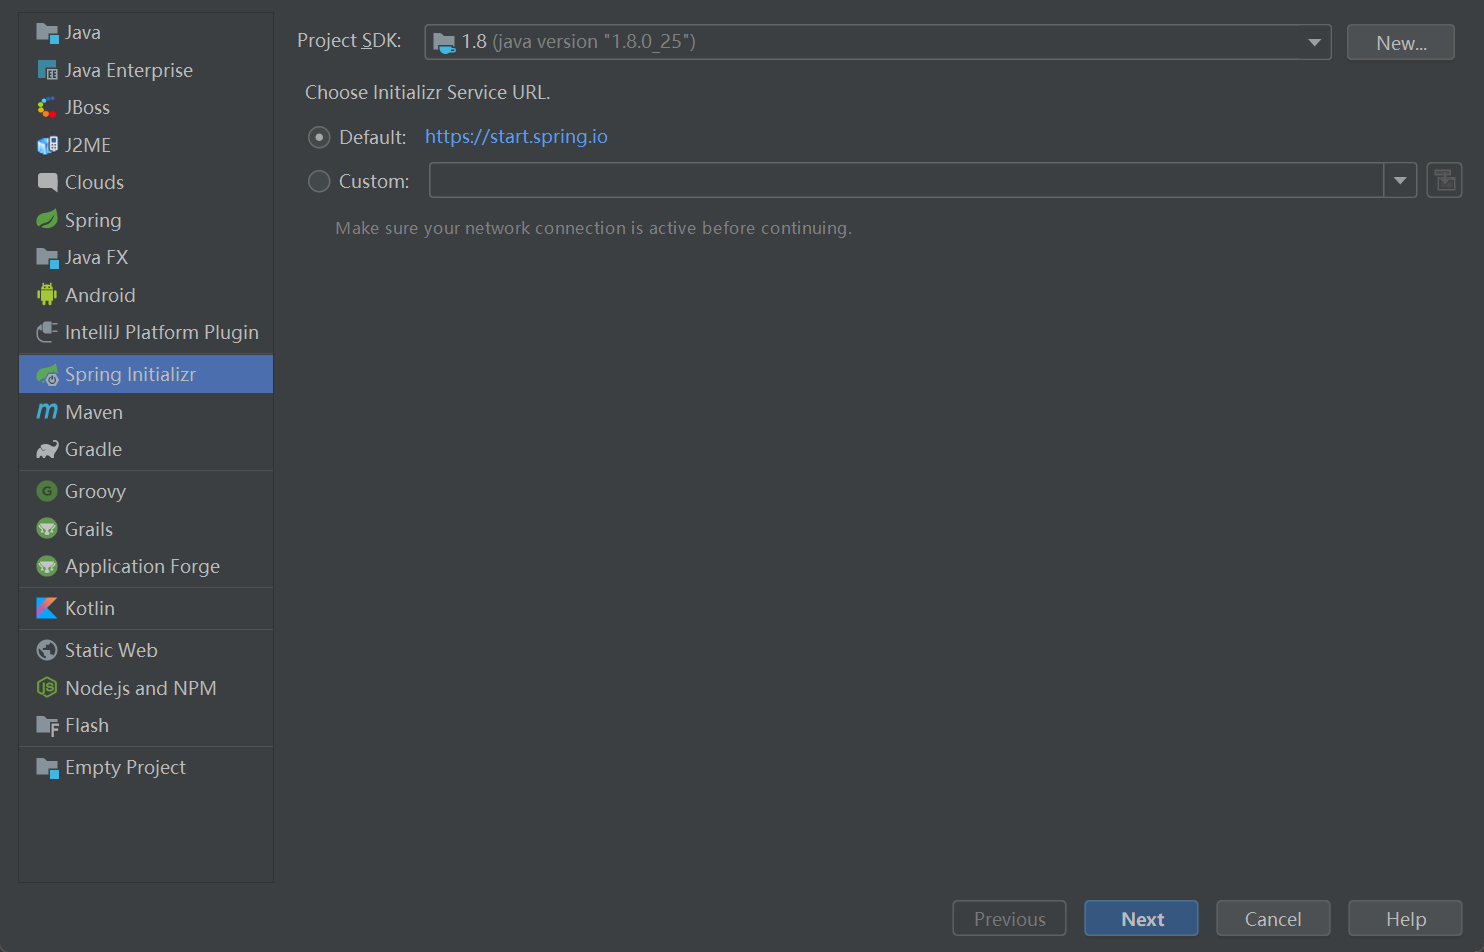1484x952 pixels.
Task: Click the Spring leaf icon
Action: click(47, 220)
